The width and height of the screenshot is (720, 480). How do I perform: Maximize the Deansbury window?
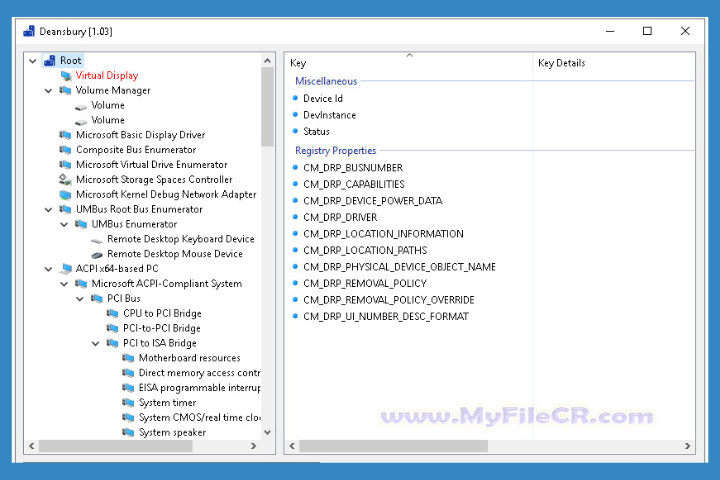(x=647, y=31)
